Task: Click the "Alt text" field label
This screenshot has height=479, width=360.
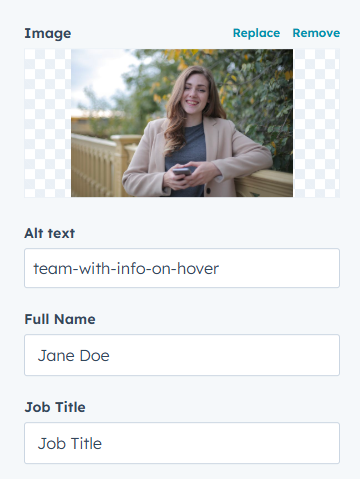Action: pyautogui.click(x=50, y=233)
